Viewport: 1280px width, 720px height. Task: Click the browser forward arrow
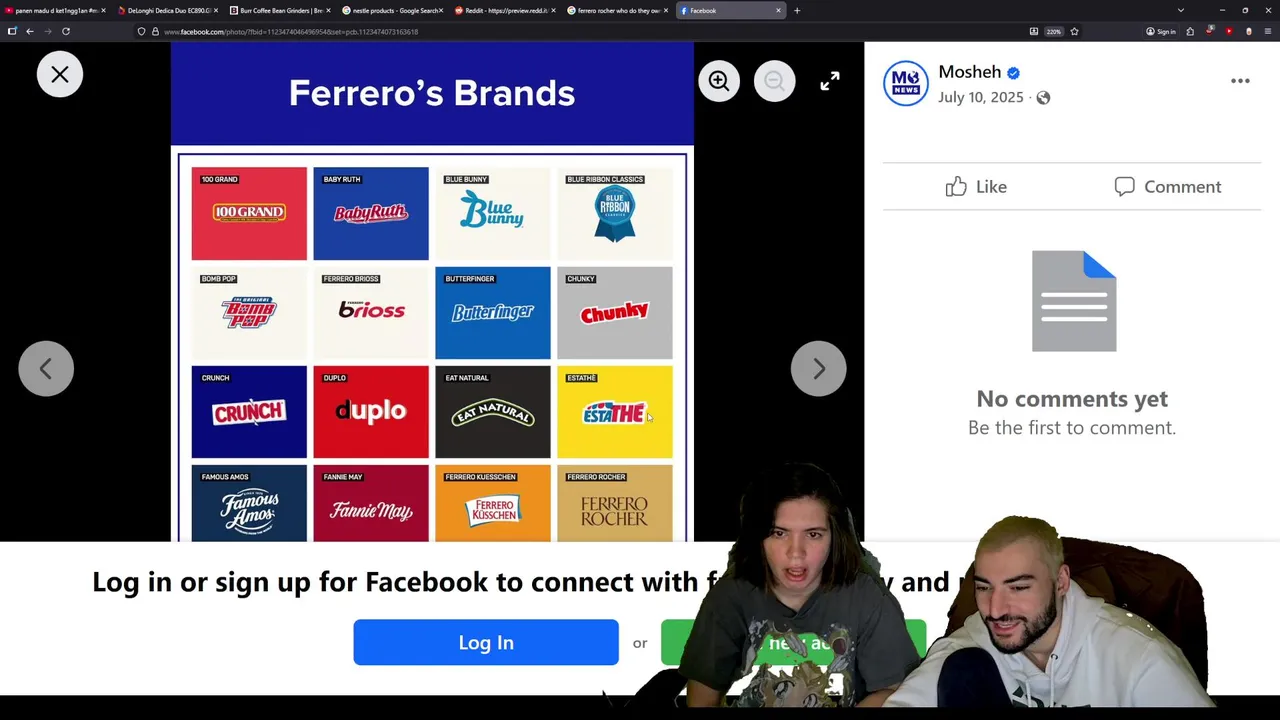coord(47,31)
